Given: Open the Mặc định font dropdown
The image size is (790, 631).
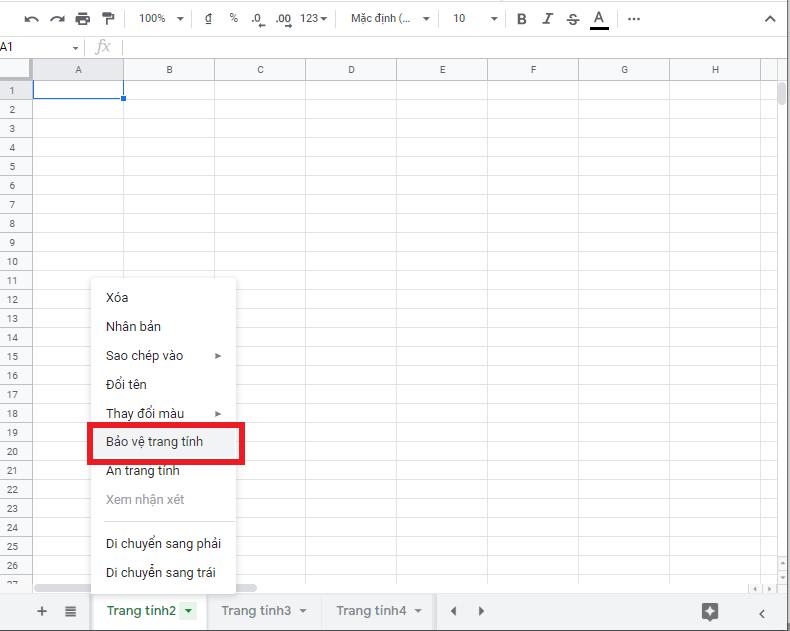Looking at the screenshot, I should tap(390, 19).
